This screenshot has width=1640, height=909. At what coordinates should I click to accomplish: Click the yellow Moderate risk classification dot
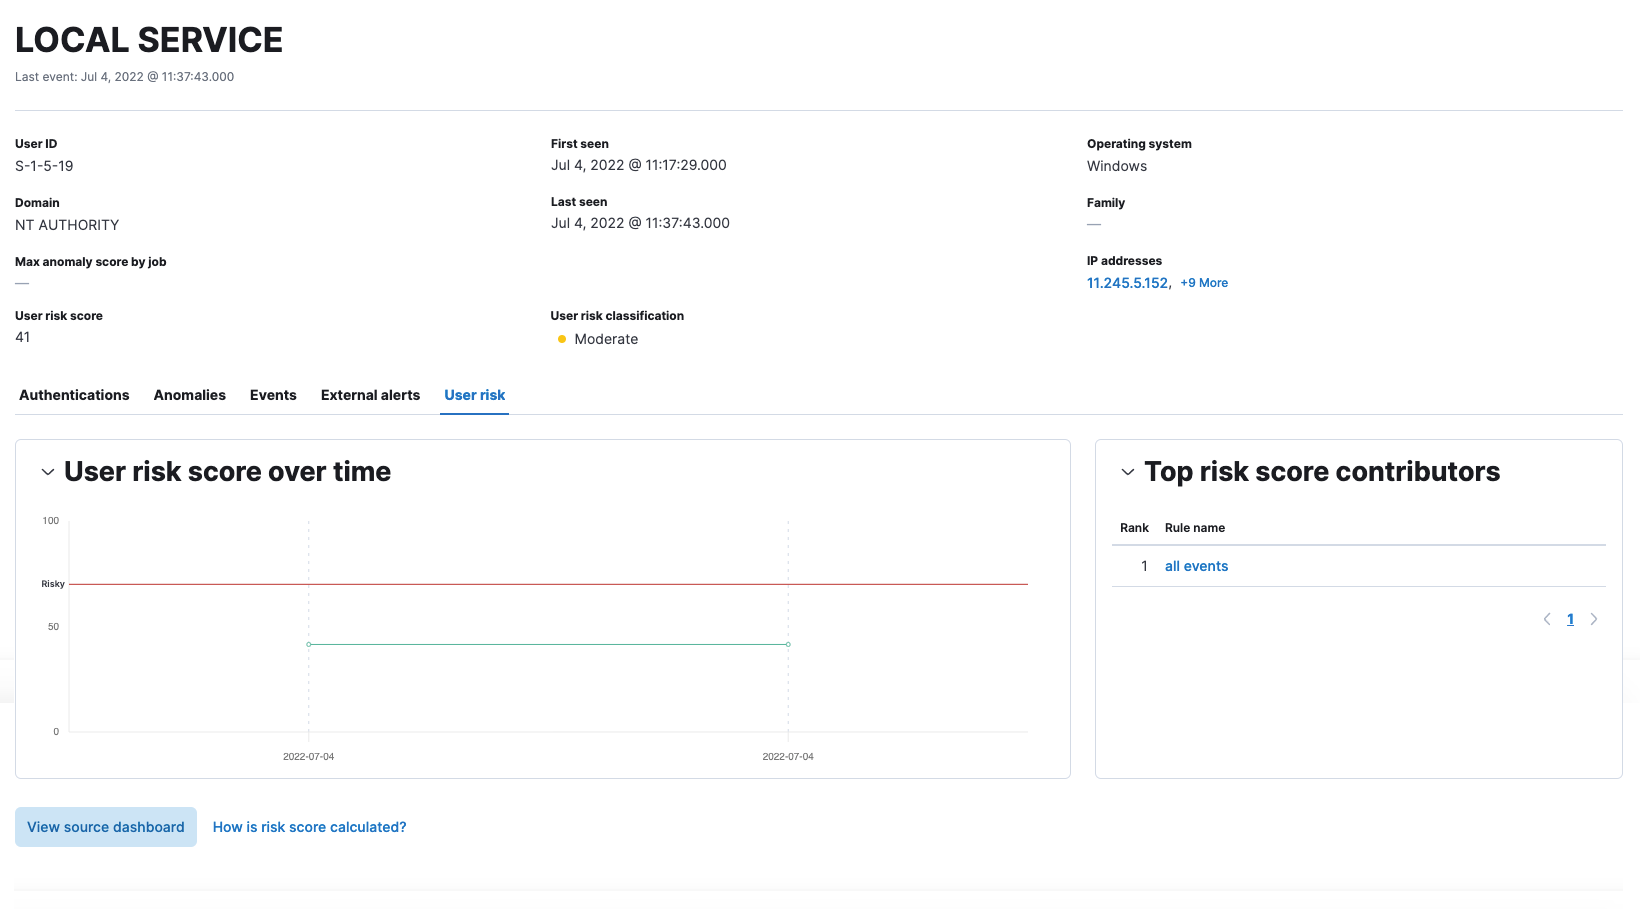(x=560, y=339)
